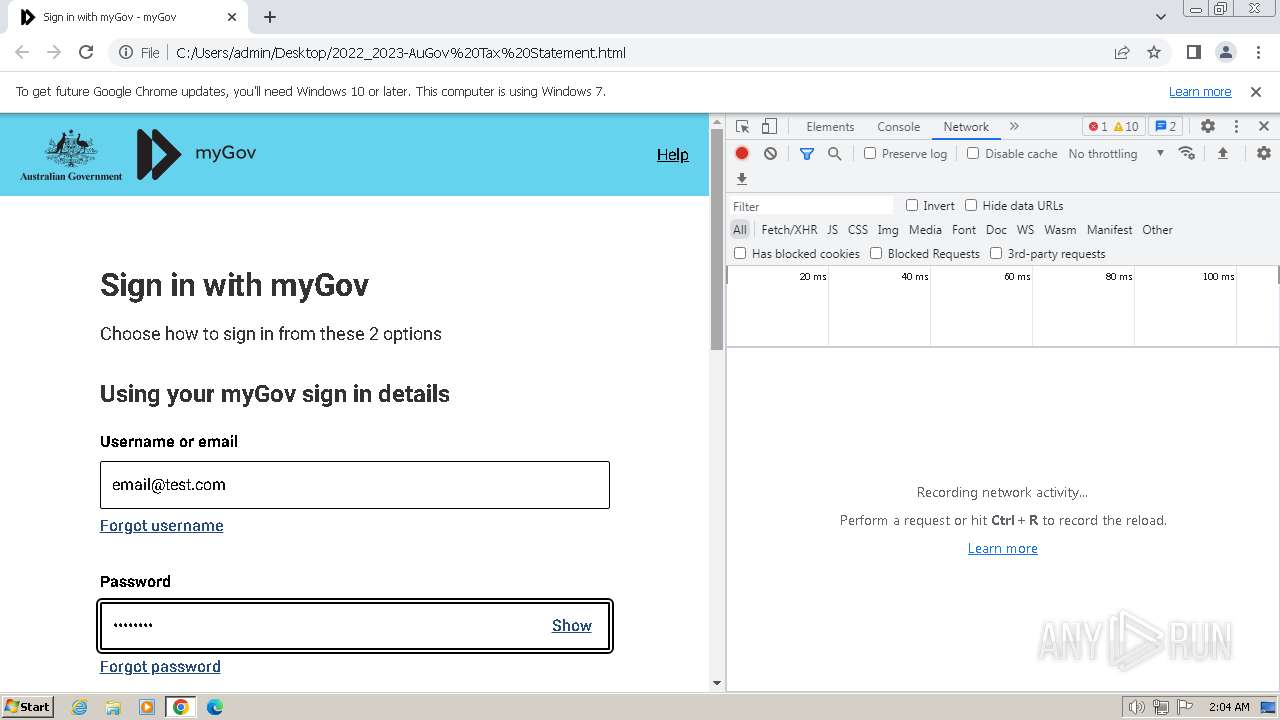The height and width of the screenshot is (720, 1280).
Task: Check Hide data URLs checkbox
Action: click(971, 205)
